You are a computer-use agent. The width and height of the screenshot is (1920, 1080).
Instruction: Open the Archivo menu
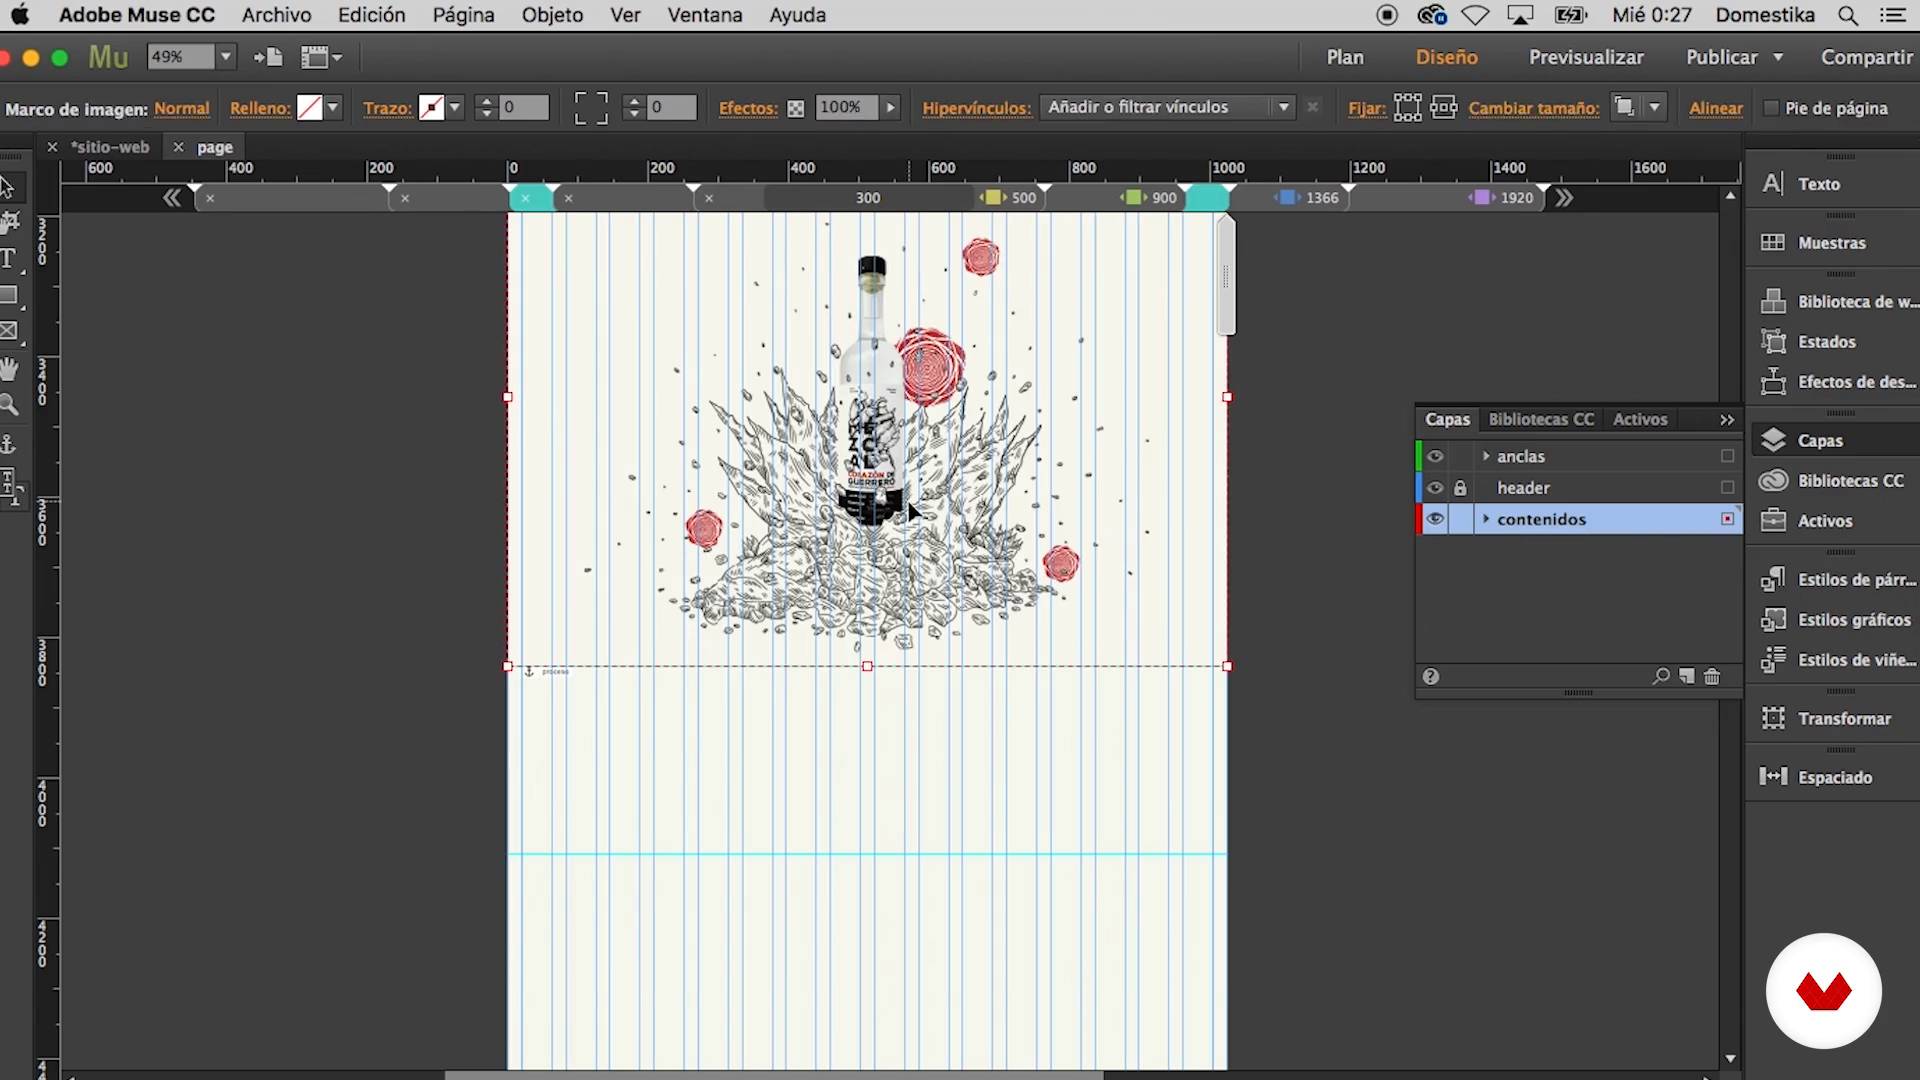[276, 15]
